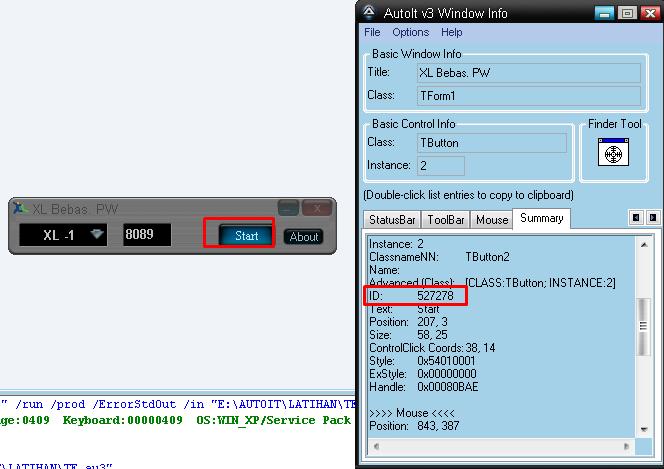Viewport: 664px width, 469px height.
Task: Click the Start button in XL Bebas
Action: point(246,236)
